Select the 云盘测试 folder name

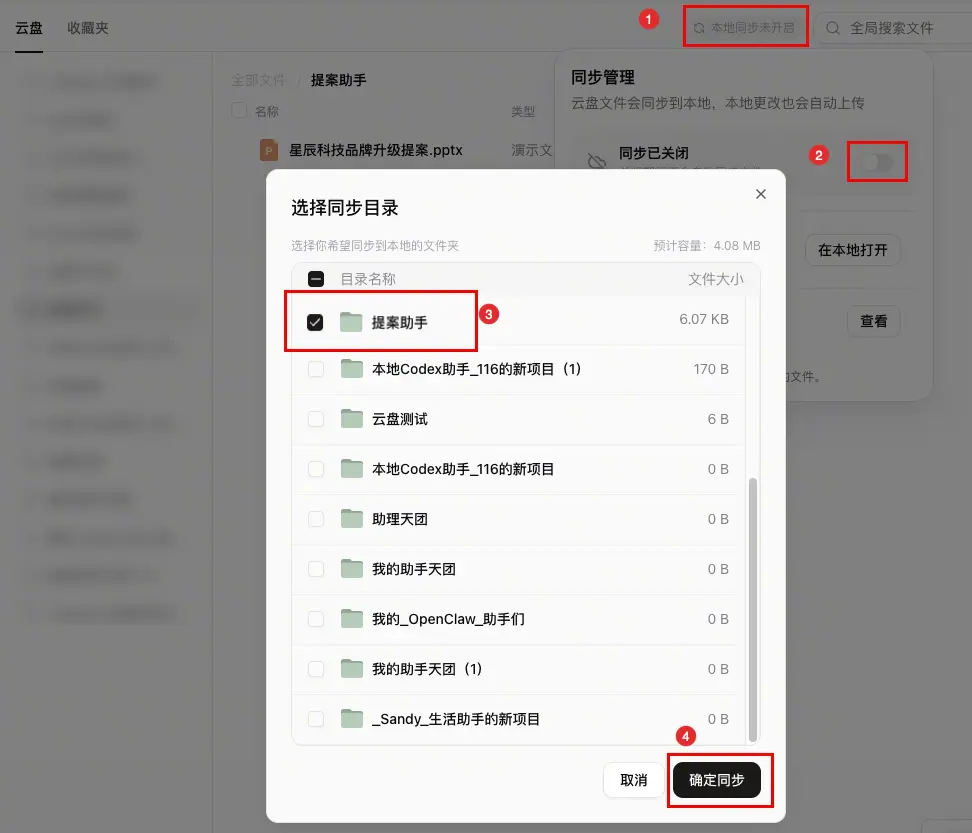point(400,419)
